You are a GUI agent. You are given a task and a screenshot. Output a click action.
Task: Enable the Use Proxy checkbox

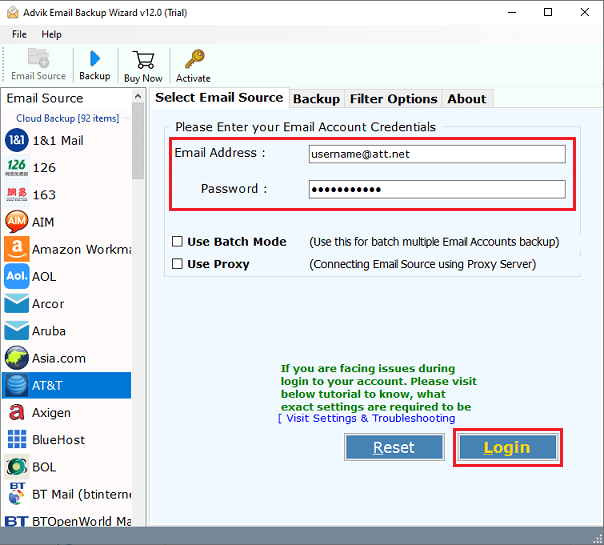(177, 264)
